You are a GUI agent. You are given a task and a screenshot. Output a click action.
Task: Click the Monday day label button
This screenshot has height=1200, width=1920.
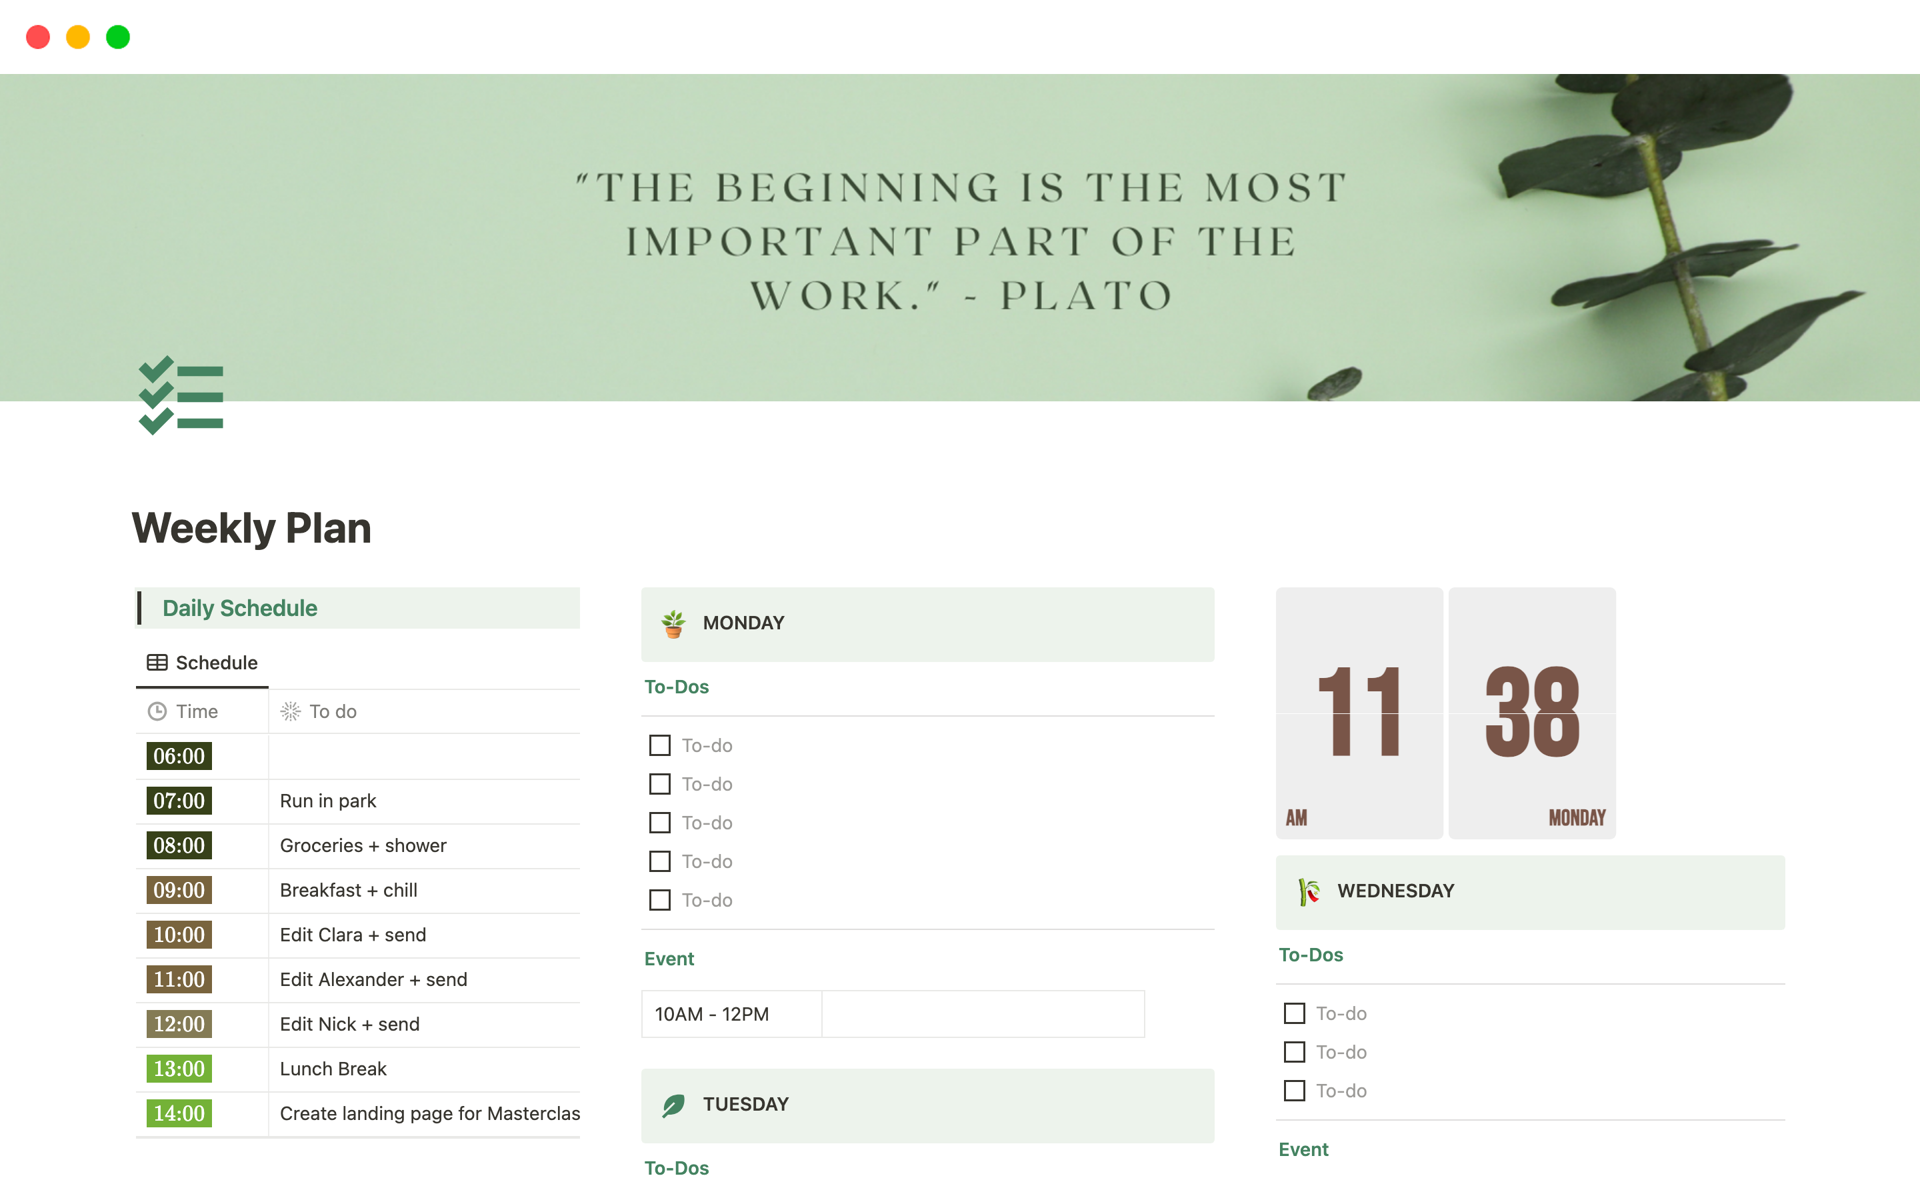[744, 621]
